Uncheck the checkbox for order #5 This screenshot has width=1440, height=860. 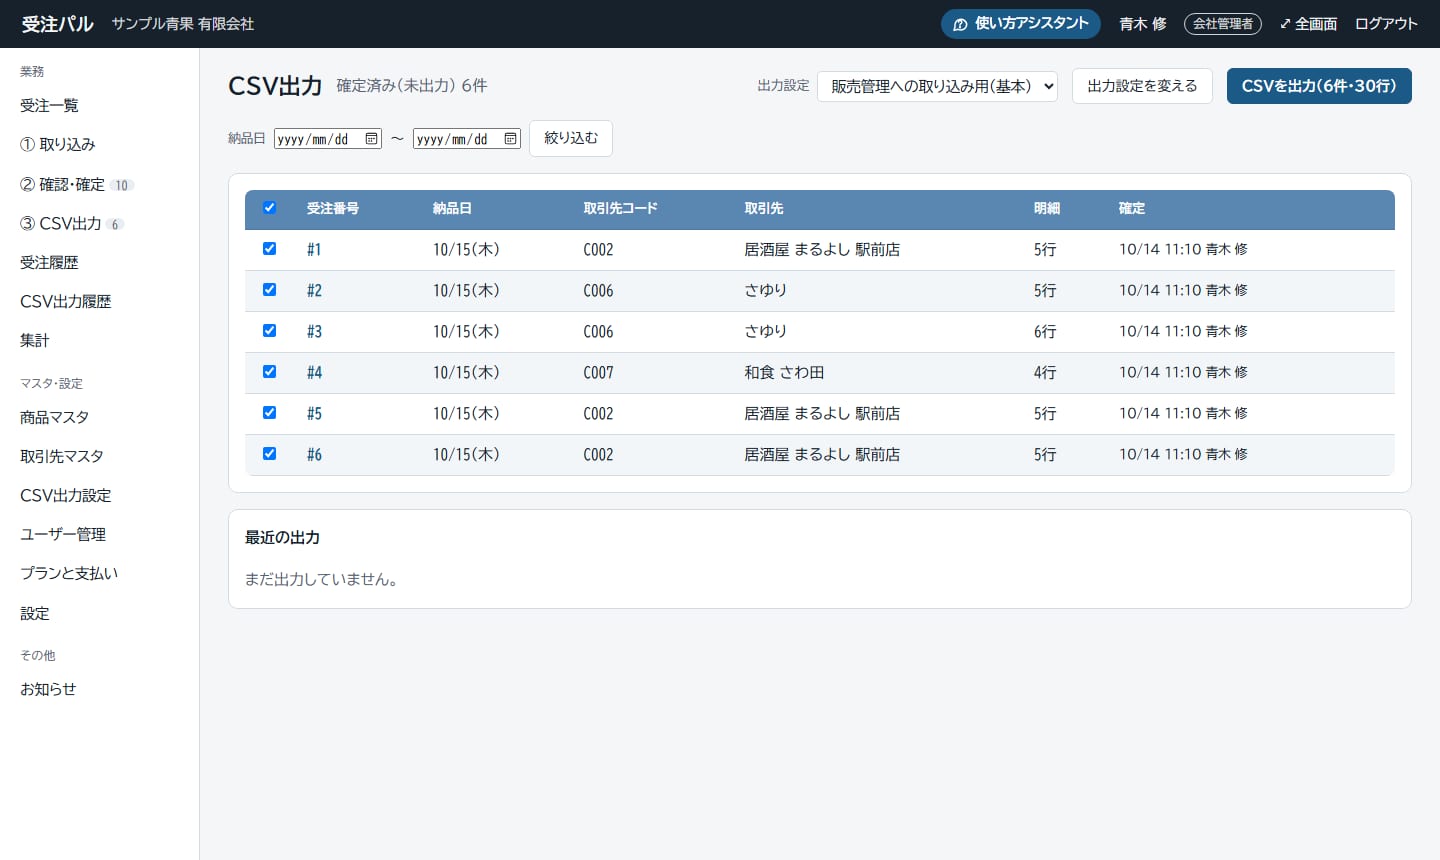pyautogui.click(x=269, y=413)
